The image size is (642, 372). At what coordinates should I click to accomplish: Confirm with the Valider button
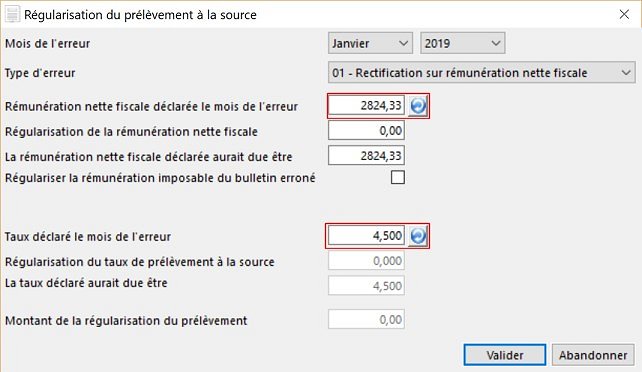(x=504, y=355)
